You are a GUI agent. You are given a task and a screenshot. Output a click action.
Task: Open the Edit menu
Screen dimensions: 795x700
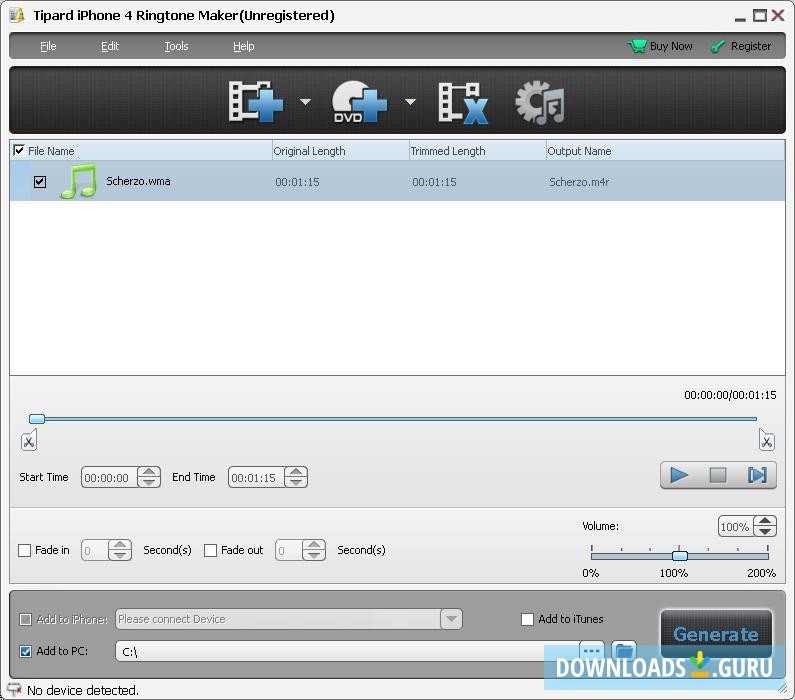click(110, 46)
